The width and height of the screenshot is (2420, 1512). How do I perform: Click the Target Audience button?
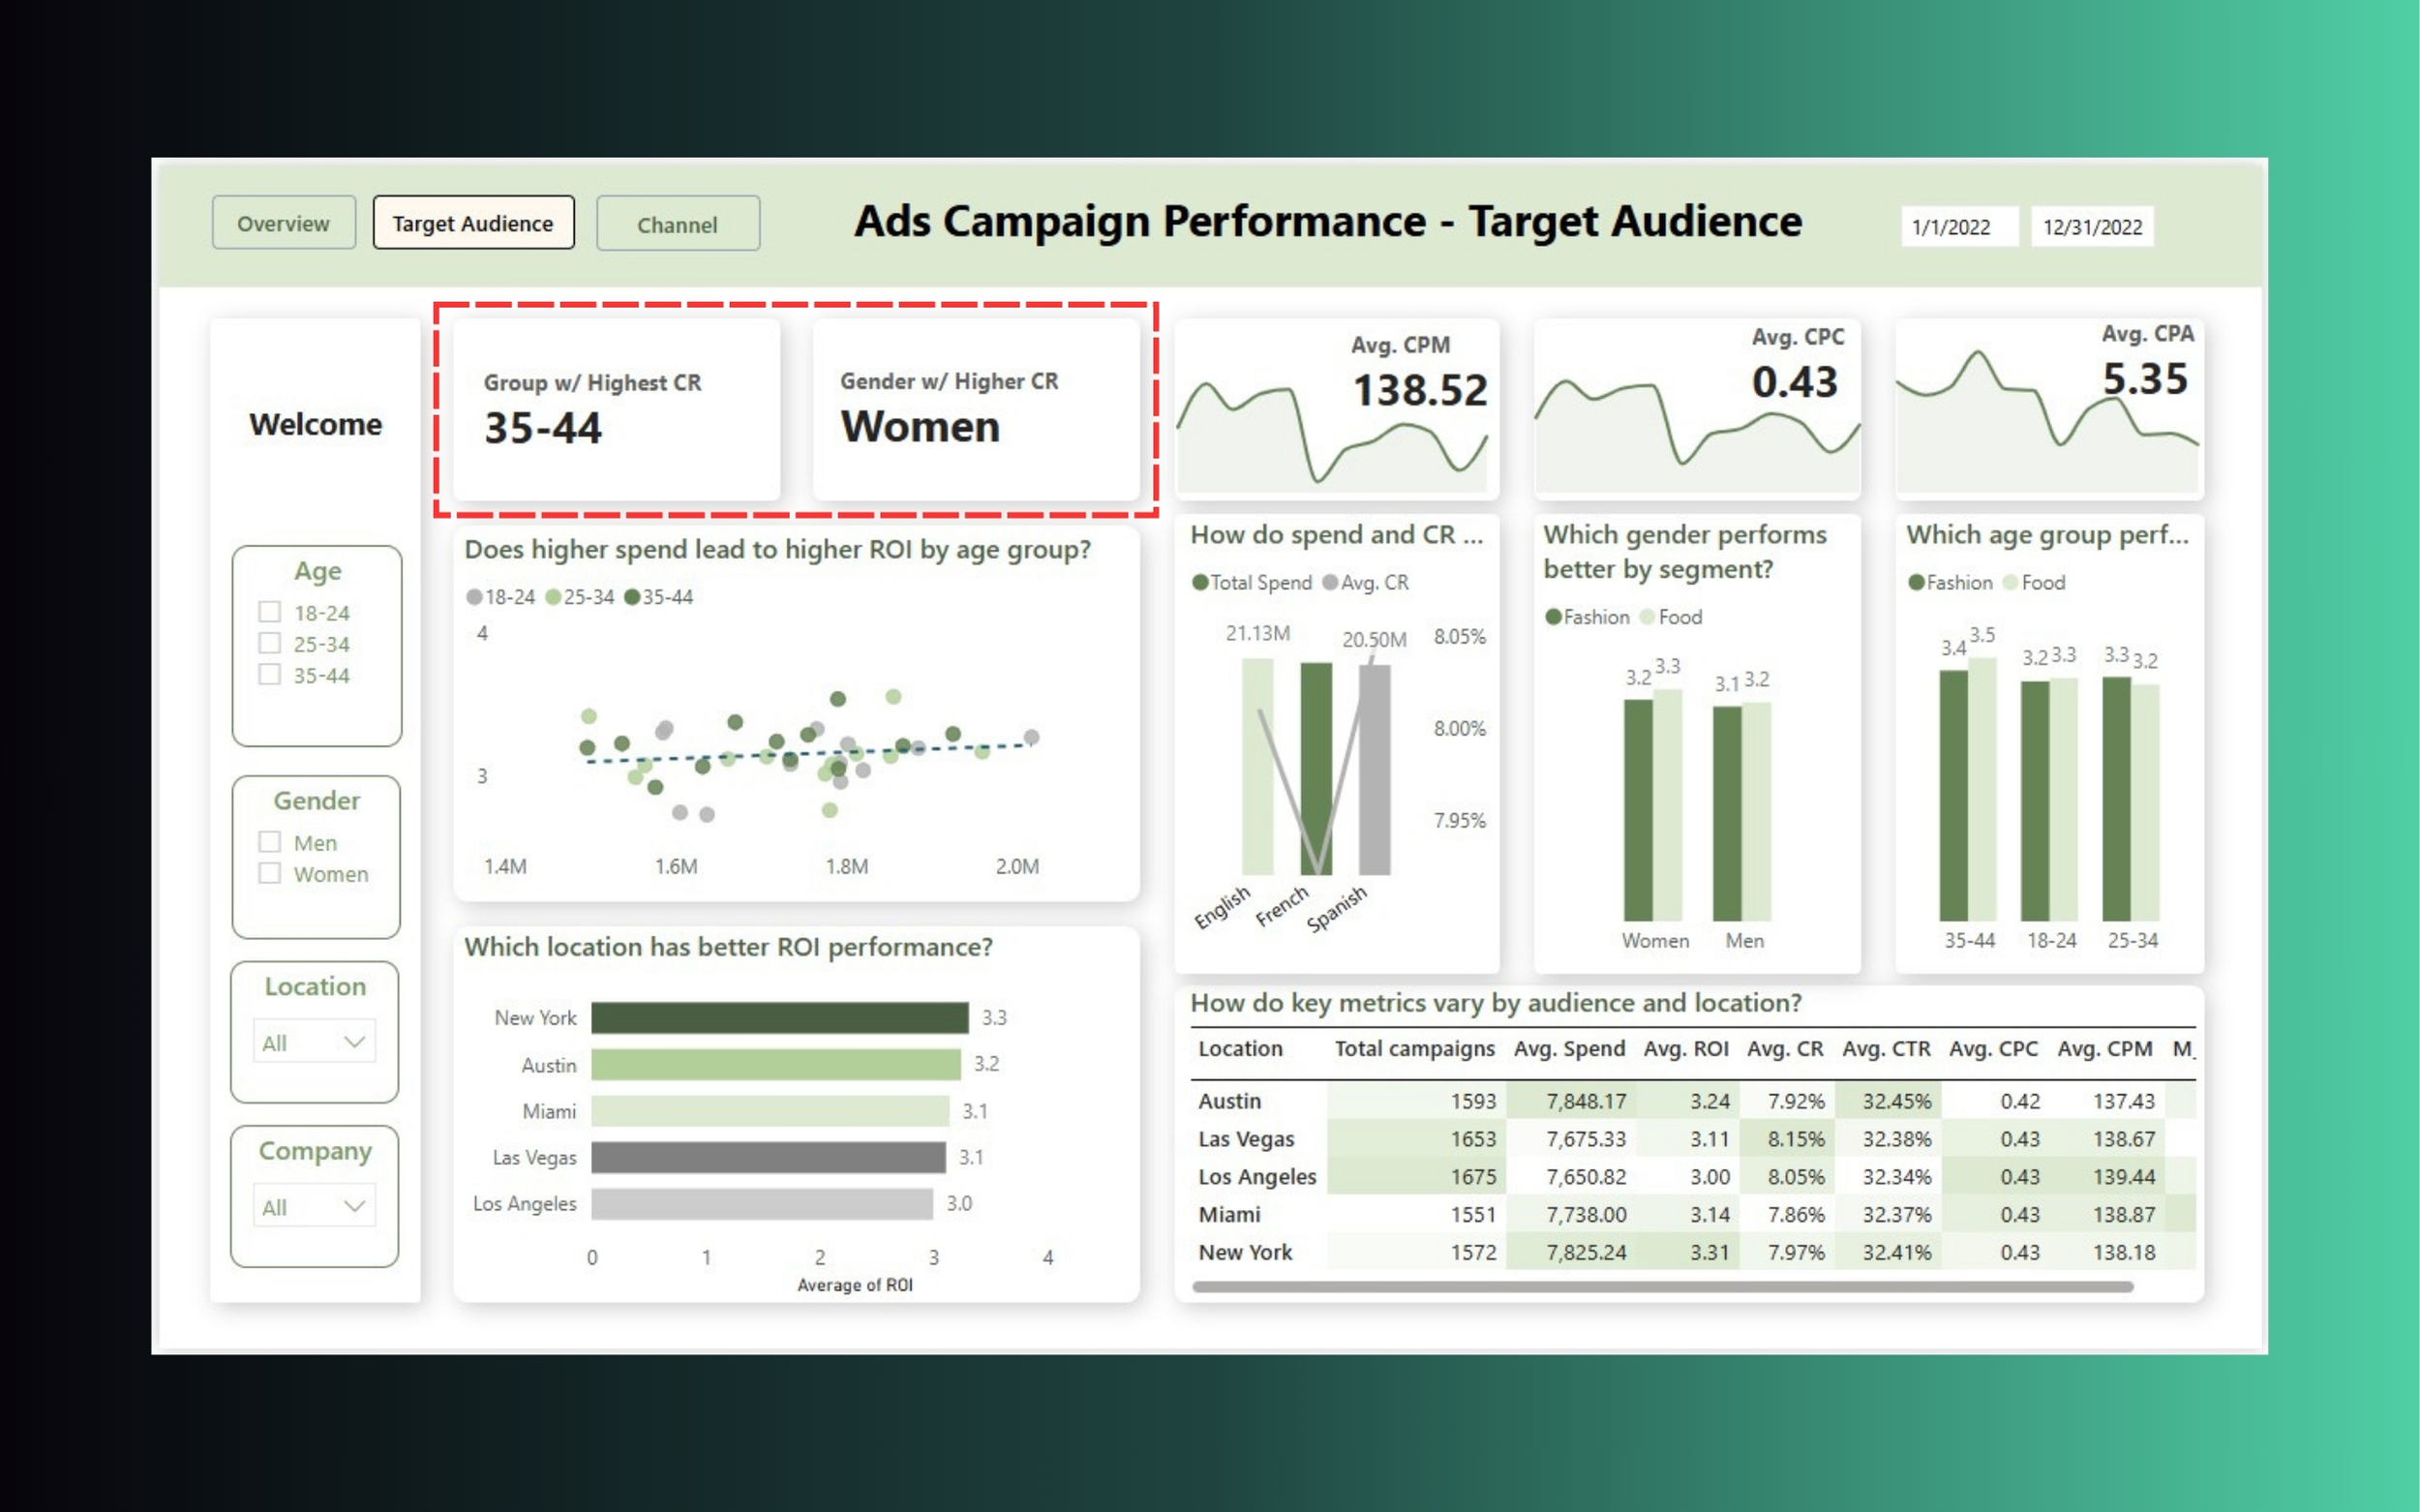(472, 223)
